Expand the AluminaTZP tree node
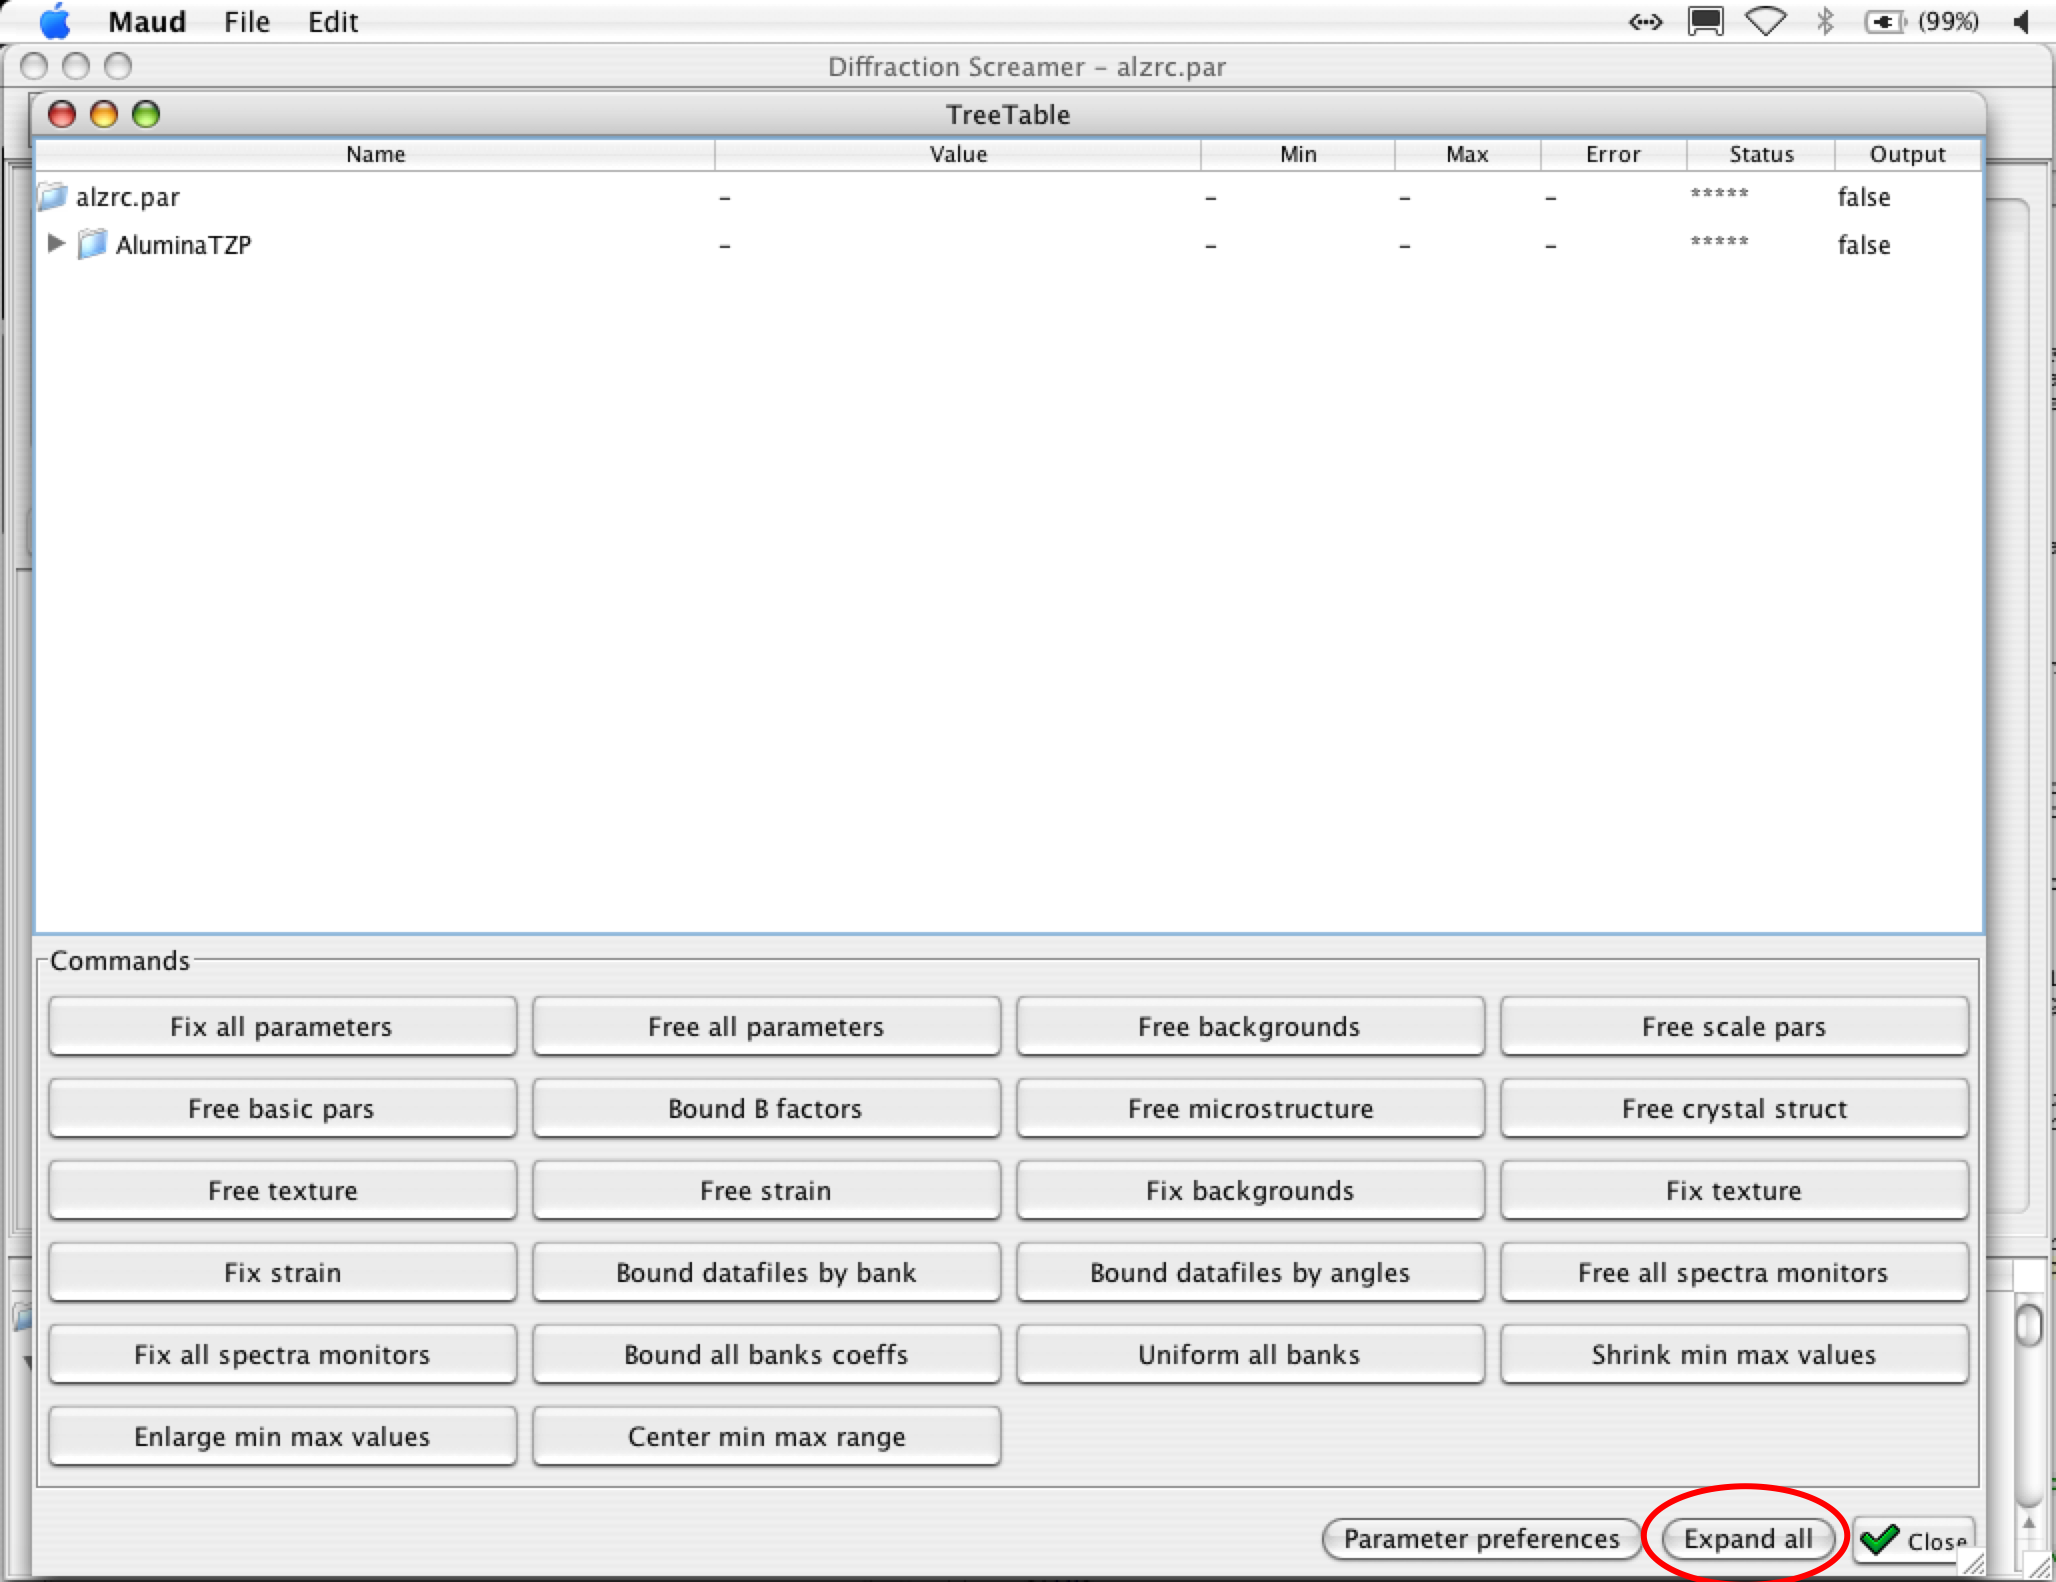 (x=56, y=243)
